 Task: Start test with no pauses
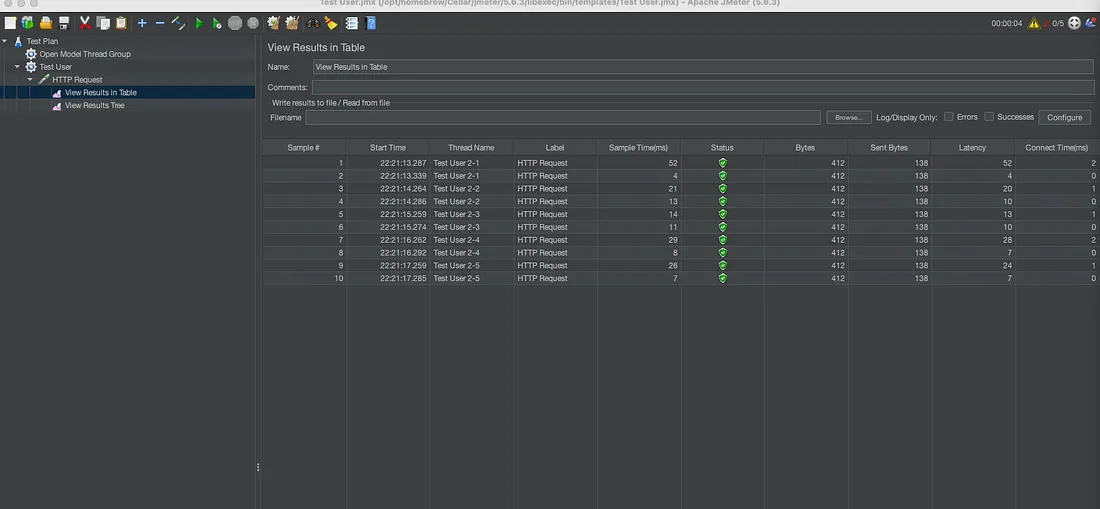coord(217,23)
